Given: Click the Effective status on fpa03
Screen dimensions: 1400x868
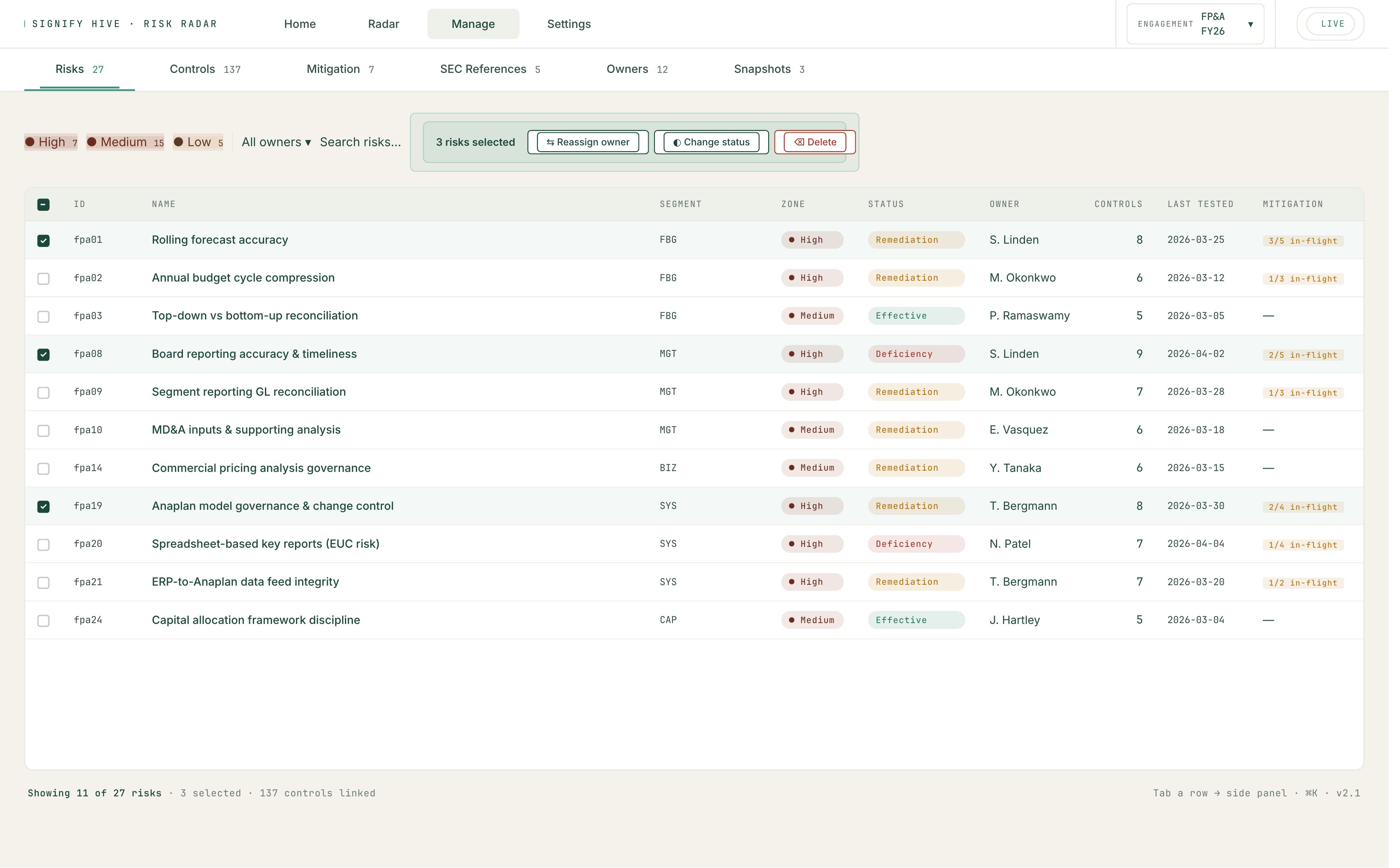Looking at the screenshot, I should click(x=923, y=317).
